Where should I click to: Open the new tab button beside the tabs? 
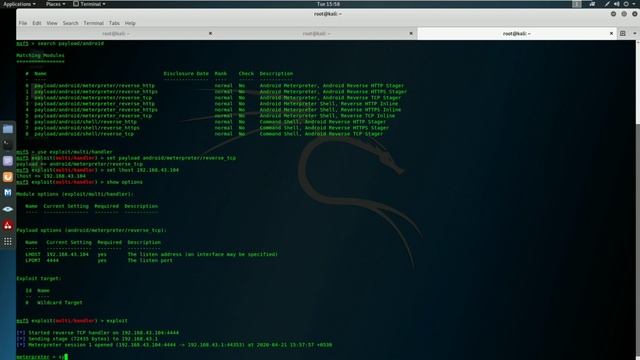coord(623,33)
